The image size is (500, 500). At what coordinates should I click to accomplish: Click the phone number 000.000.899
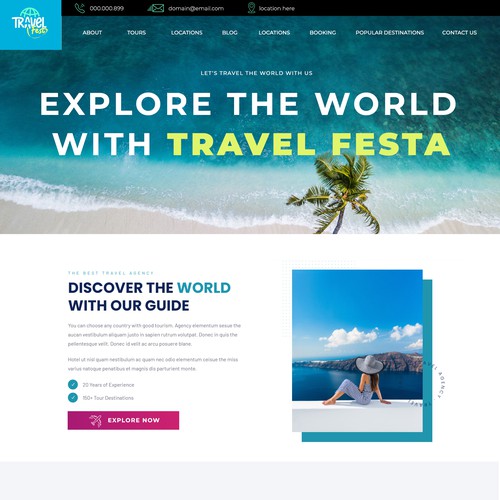[x=107, y=8]
